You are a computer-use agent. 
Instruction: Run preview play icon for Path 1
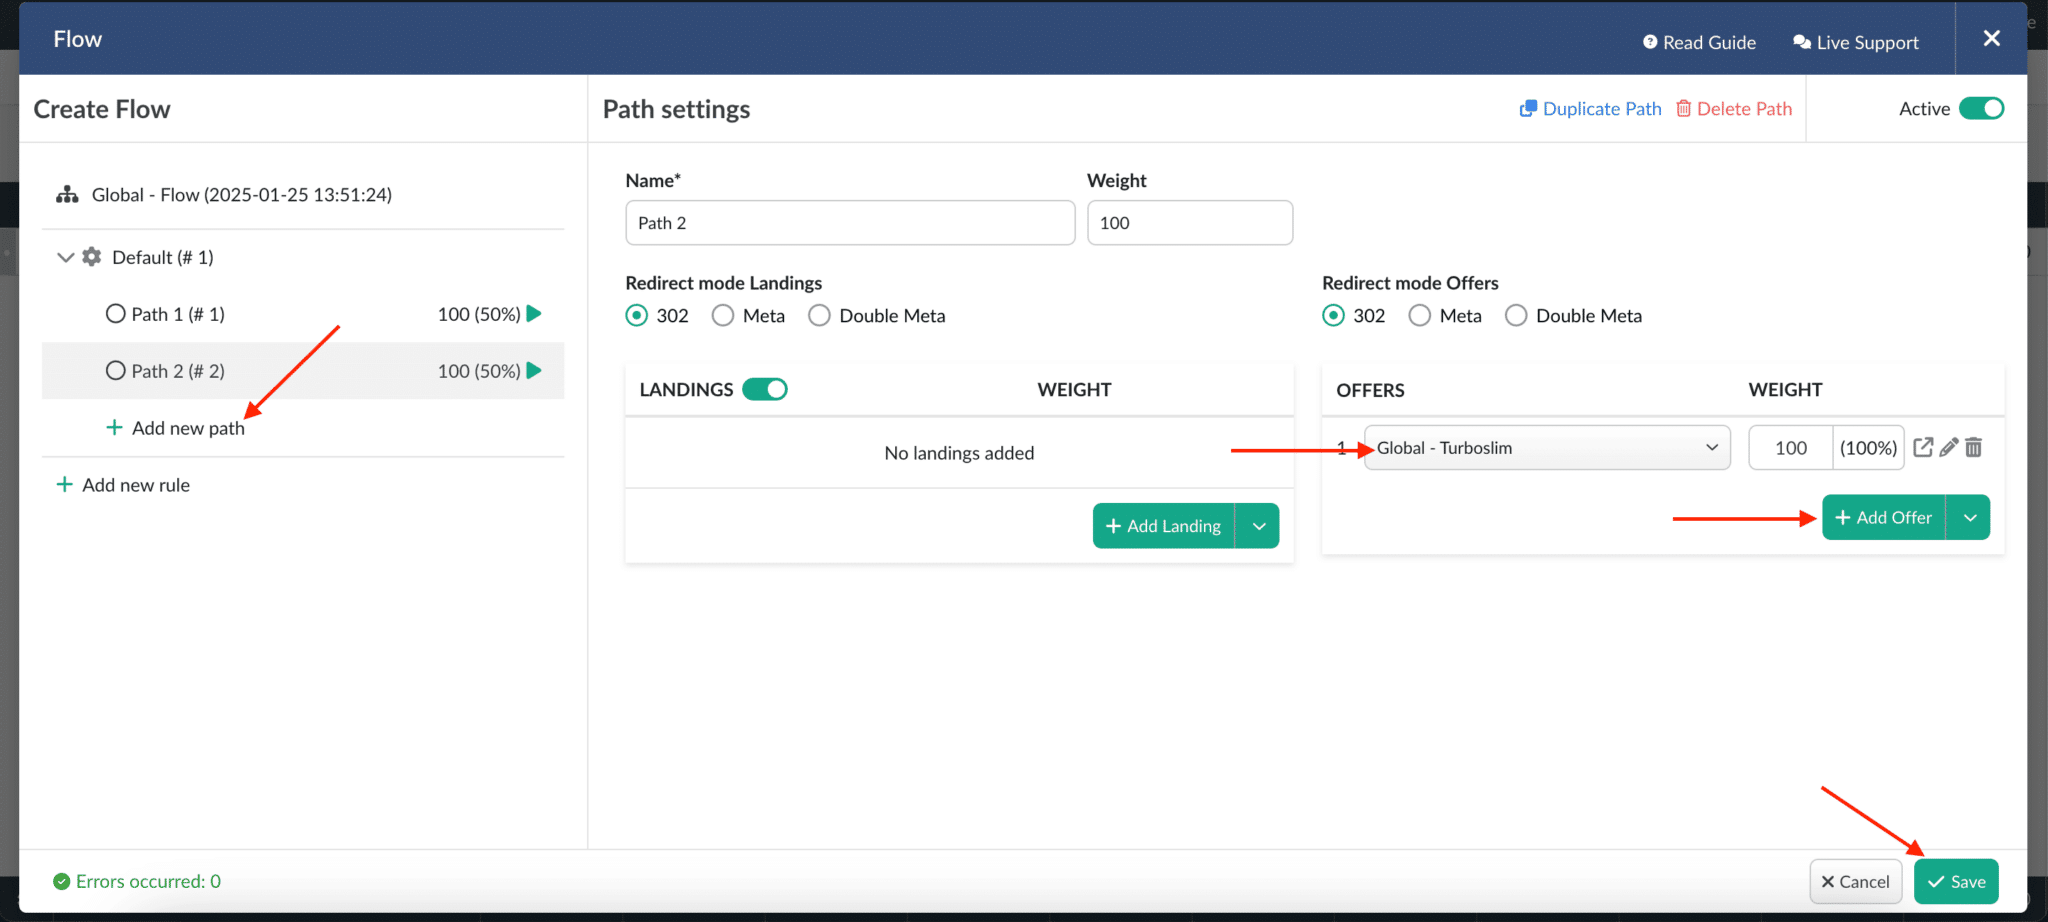(x=534, y=313)
